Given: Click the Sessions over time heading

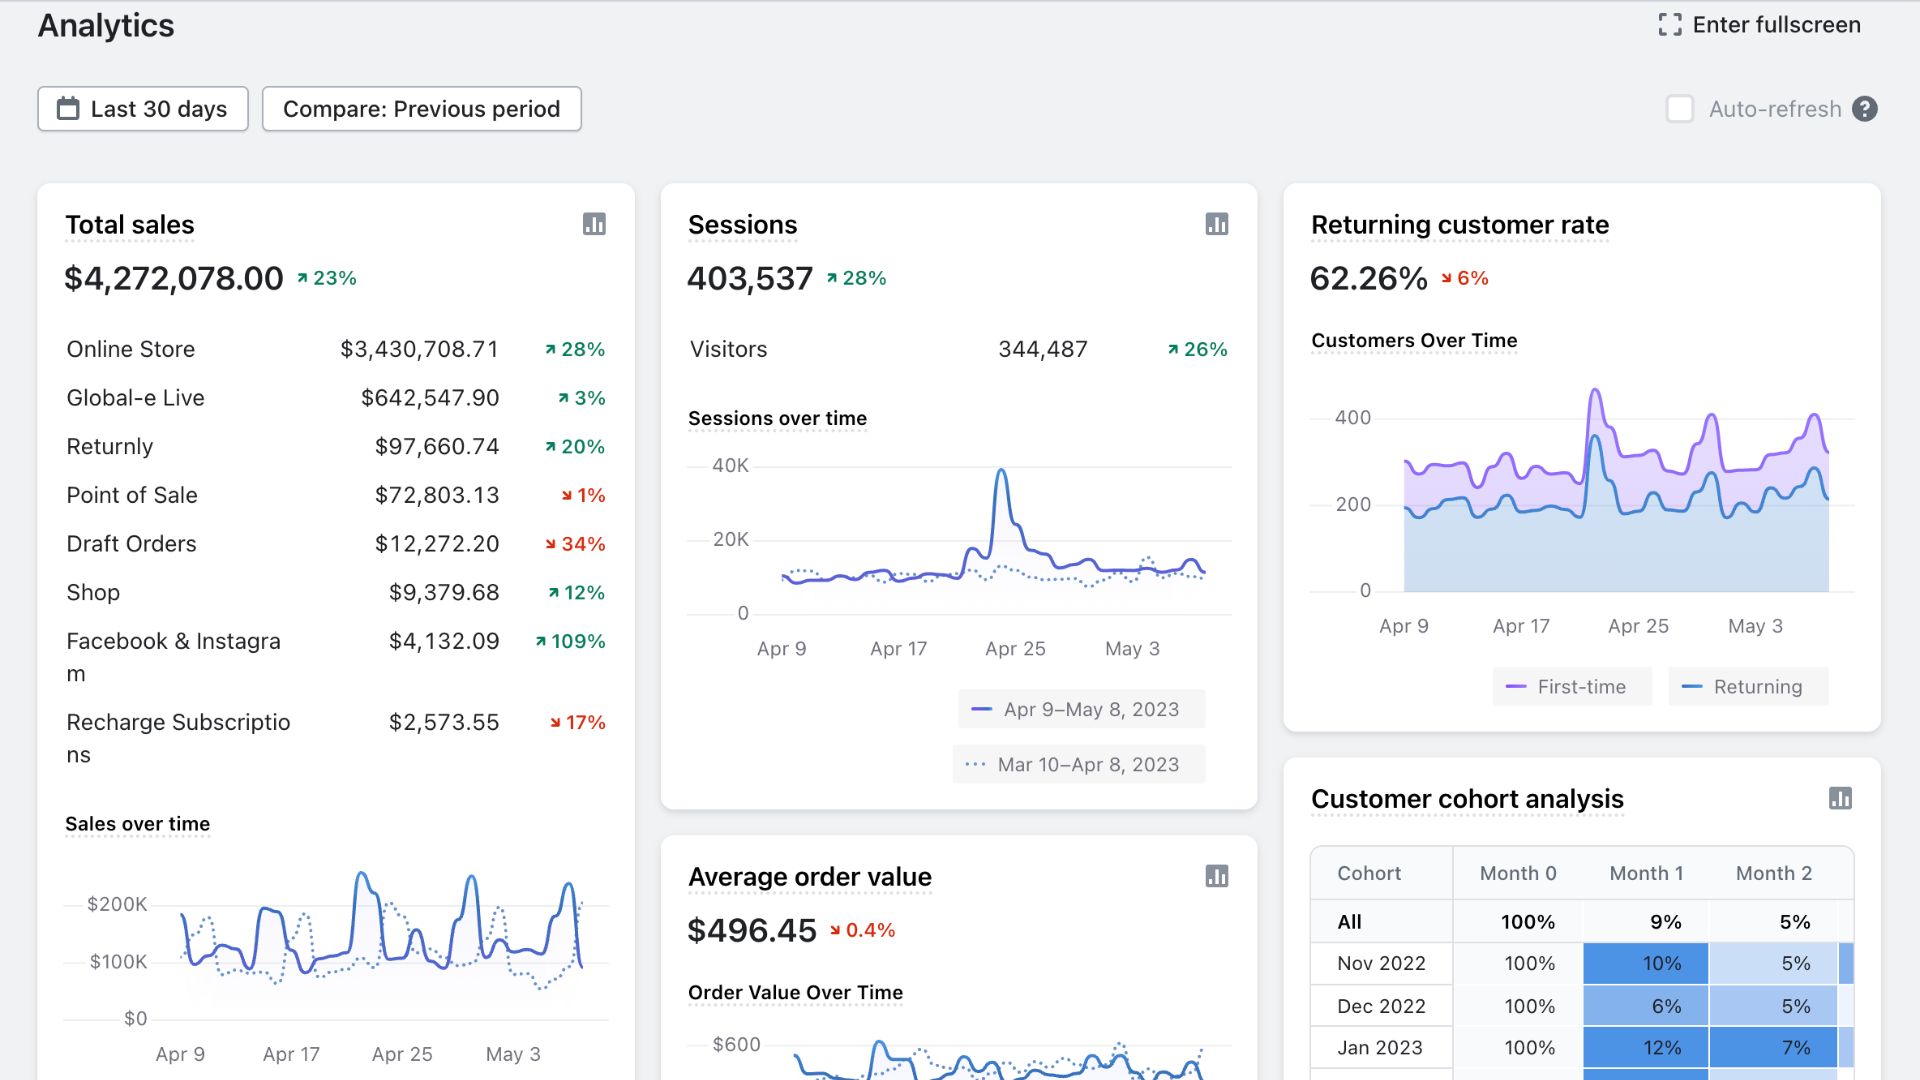Looking at the screenshot, I should pos(777,418).
